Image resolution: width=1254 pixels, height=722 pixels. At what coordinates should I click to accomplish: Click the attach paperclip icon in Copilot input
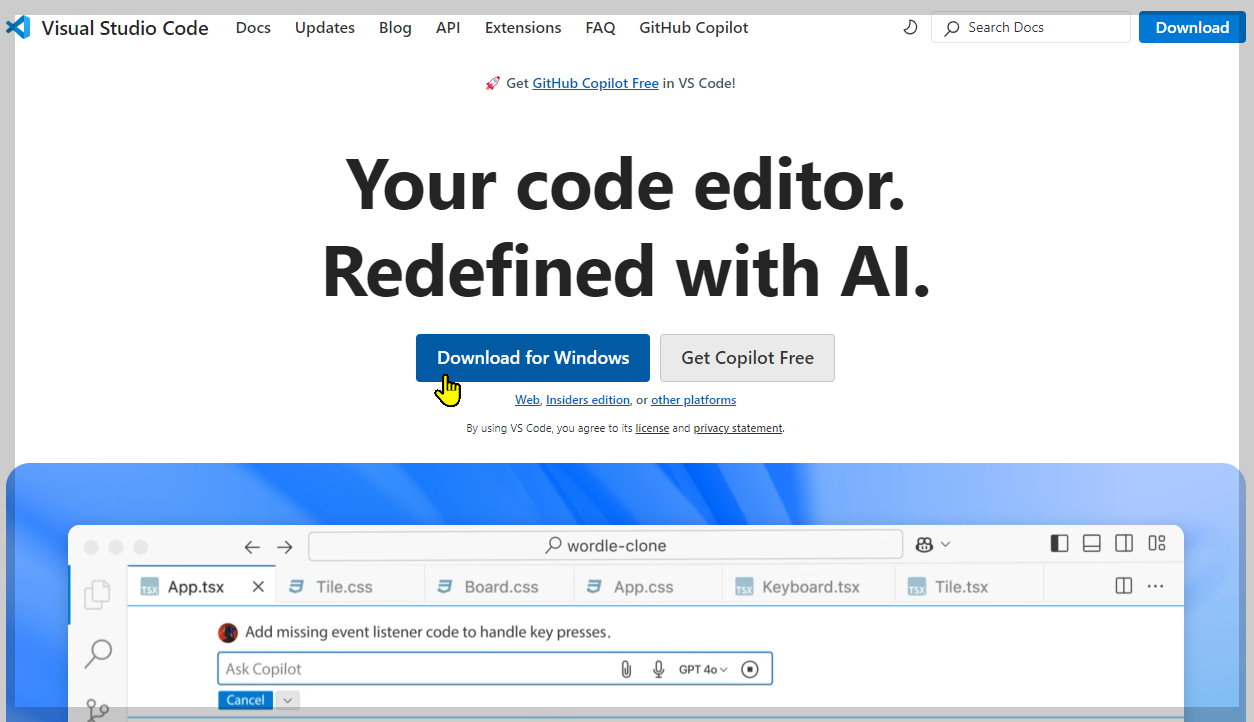click(626, 669)
